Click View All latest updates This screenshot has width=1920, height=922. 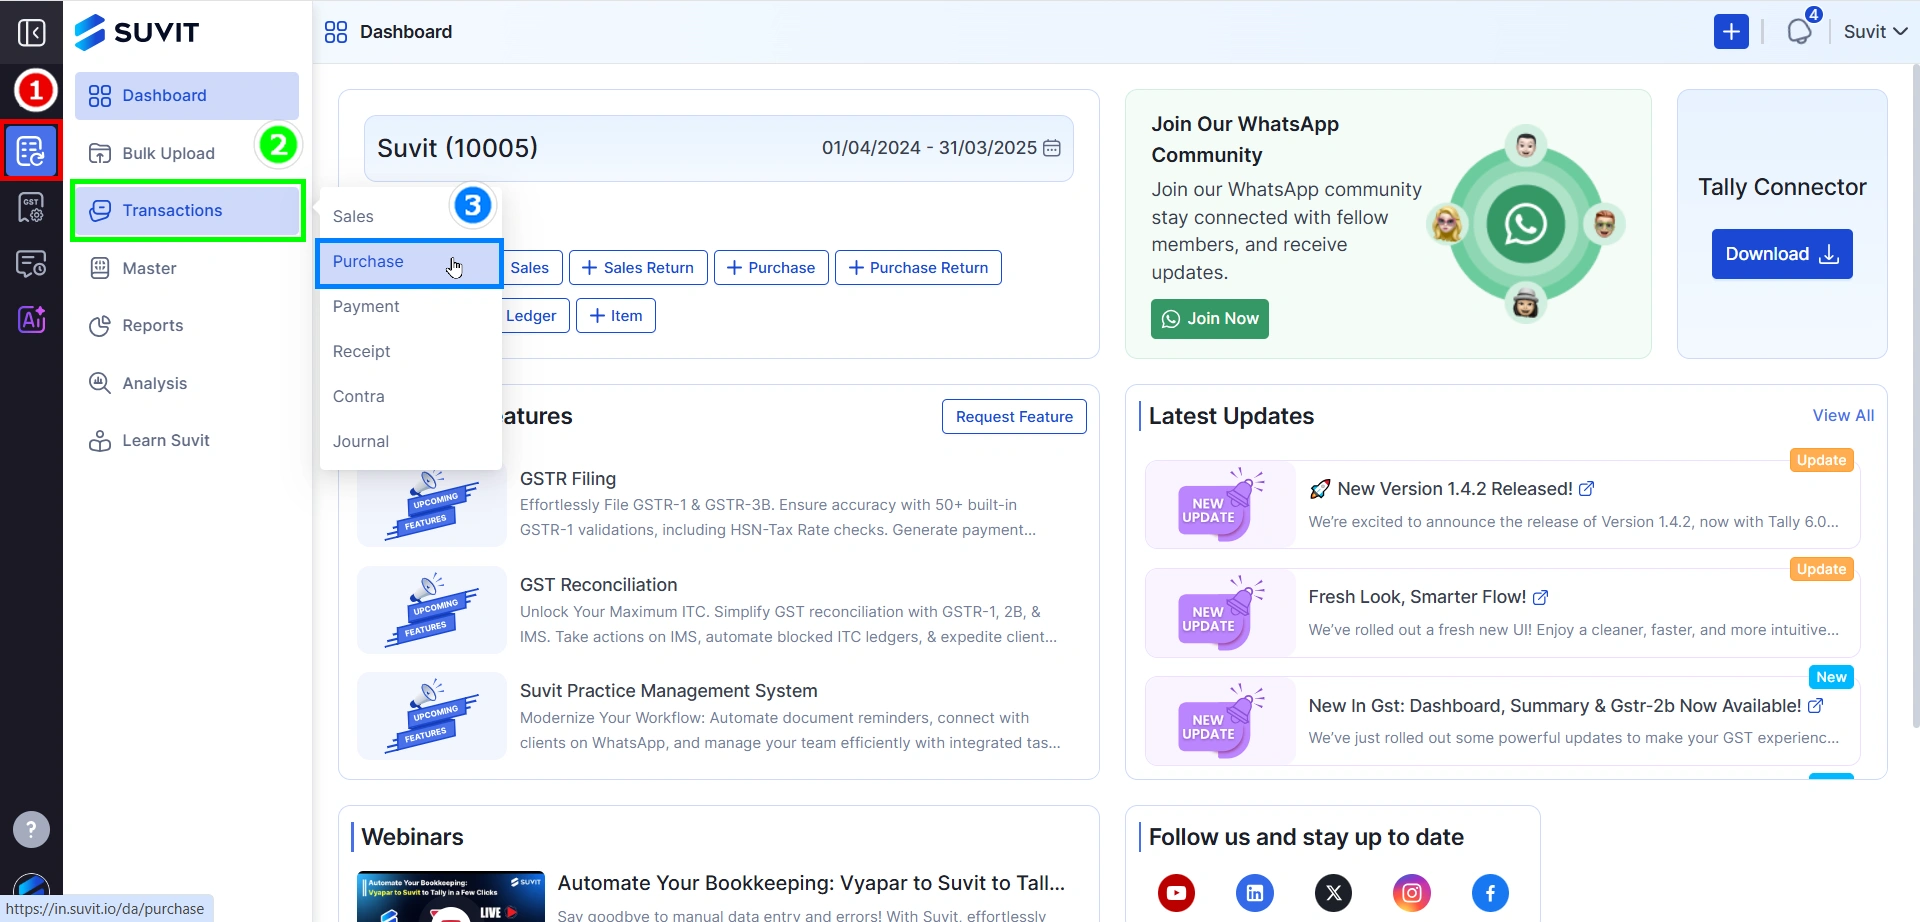coord(1843,415)
